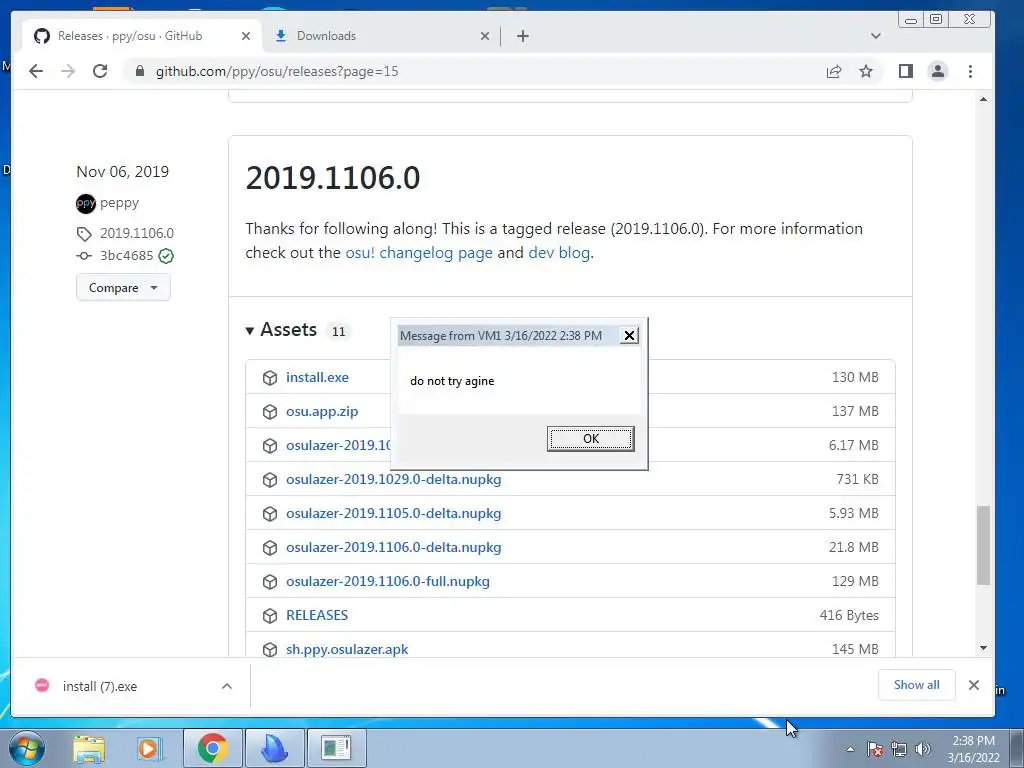Screen dimensions: 1024x768
Task: Go back to the previous page
Action: pos(36,71)
